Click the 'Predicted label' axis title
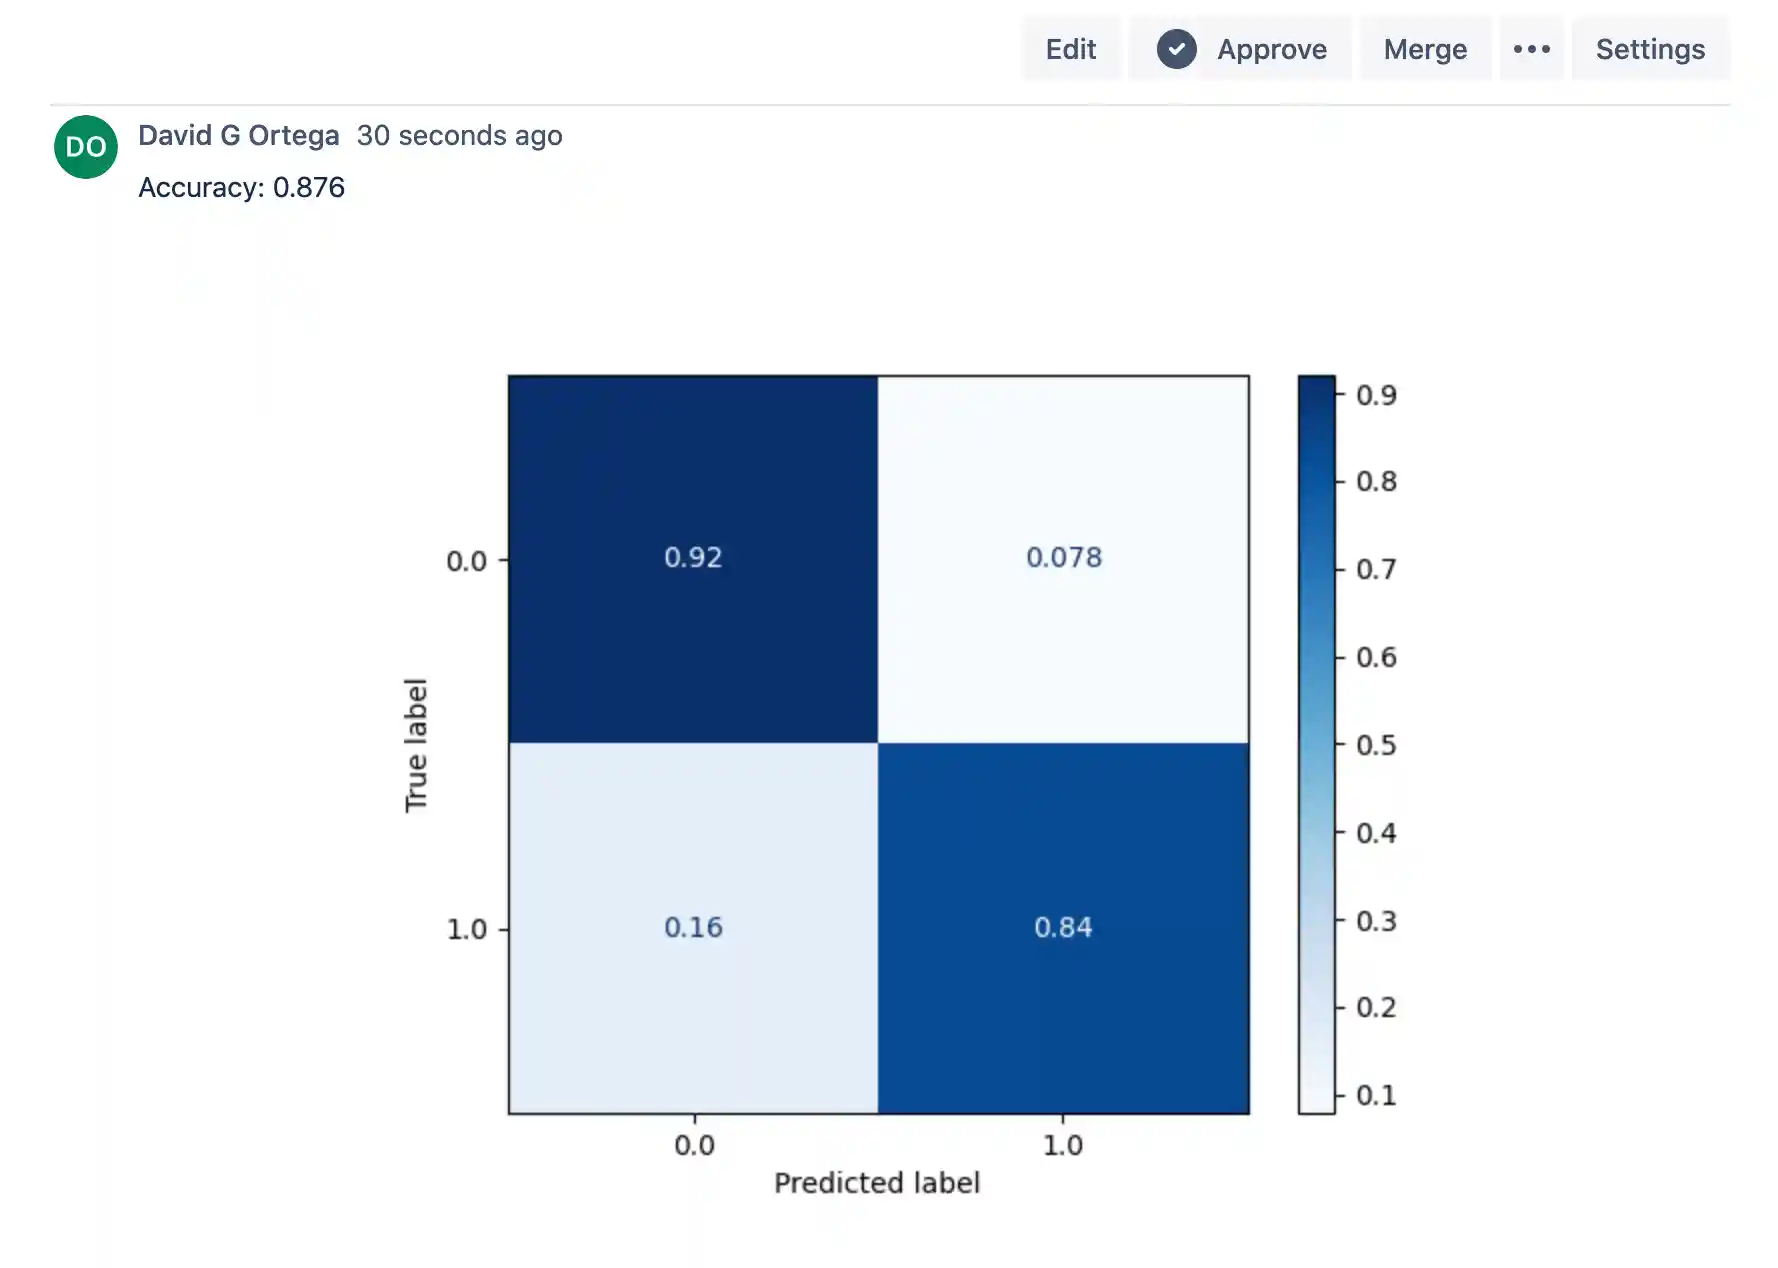Screen dimensions: 1778x1268 [876, 1182]
